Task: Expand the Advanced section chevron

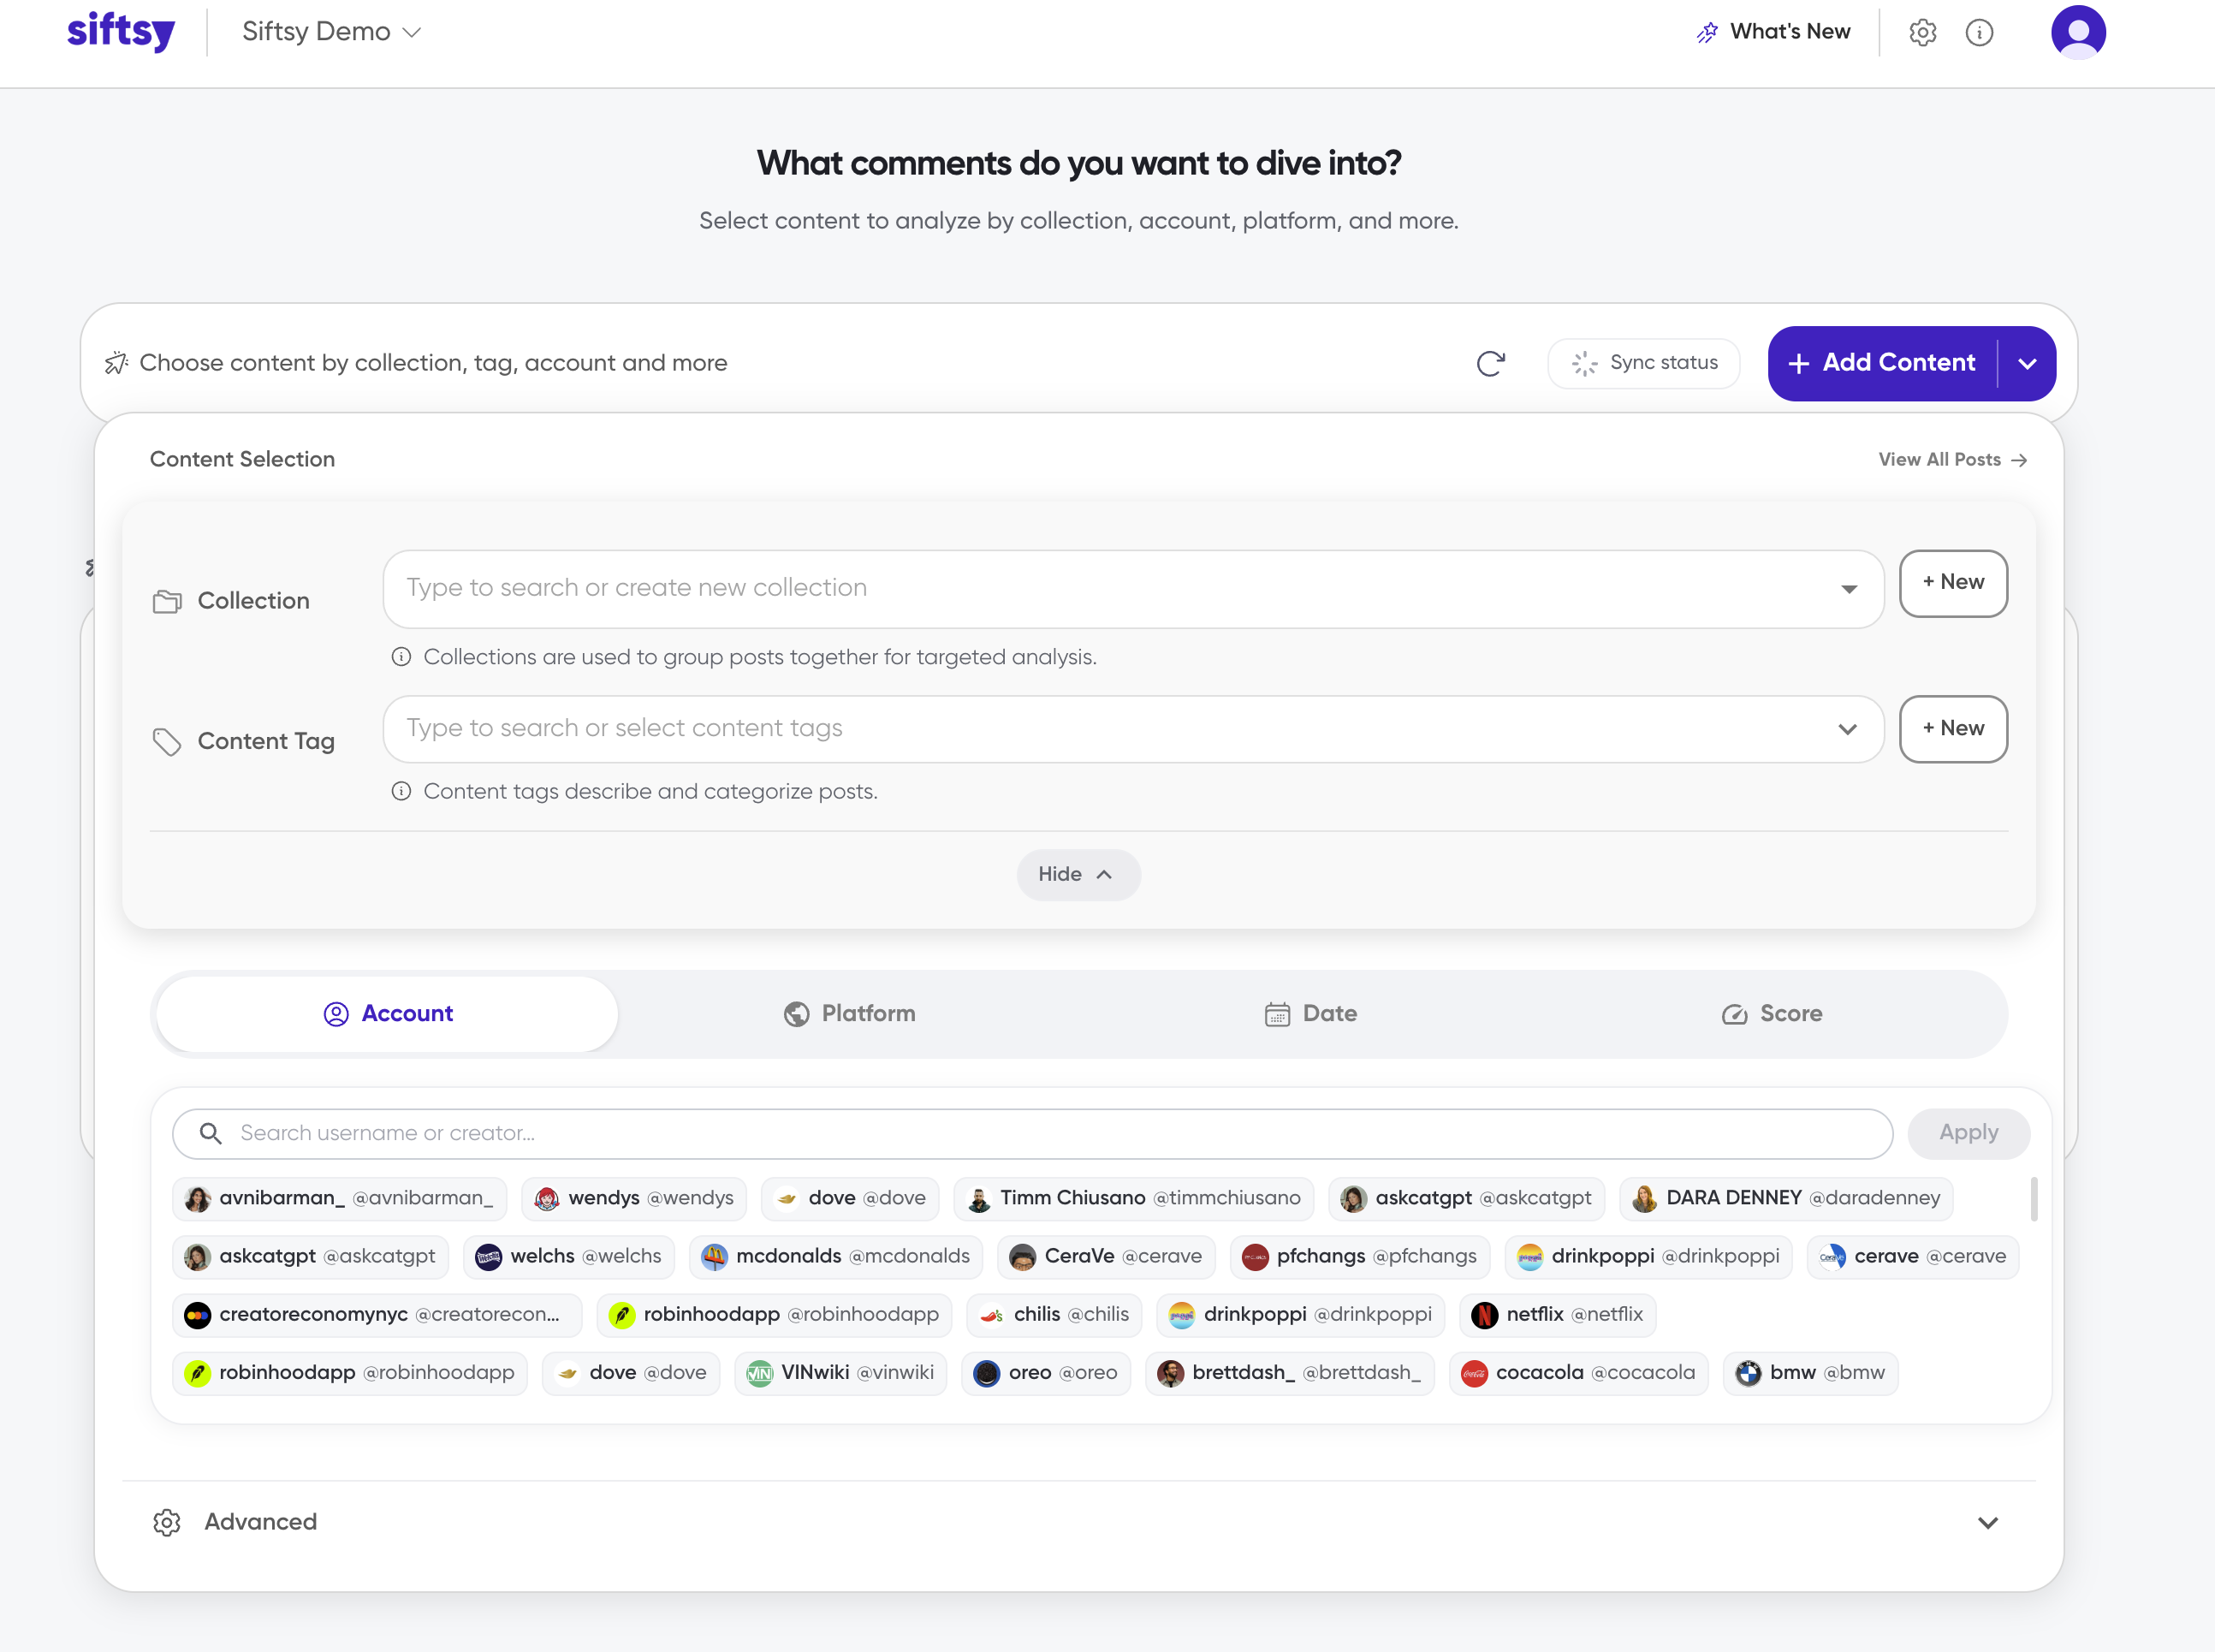Action: [1987, 1522]
